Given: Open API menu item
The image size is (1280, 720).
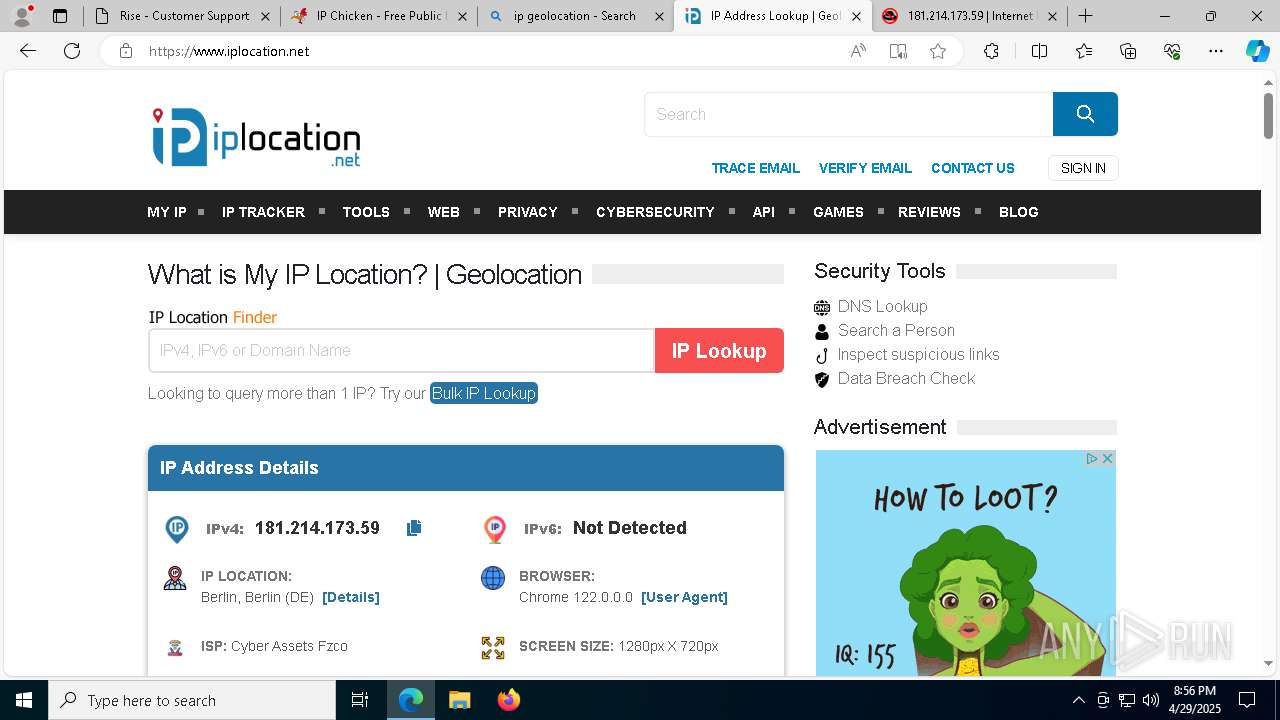Looking at the screenshot, I should 764,212.
